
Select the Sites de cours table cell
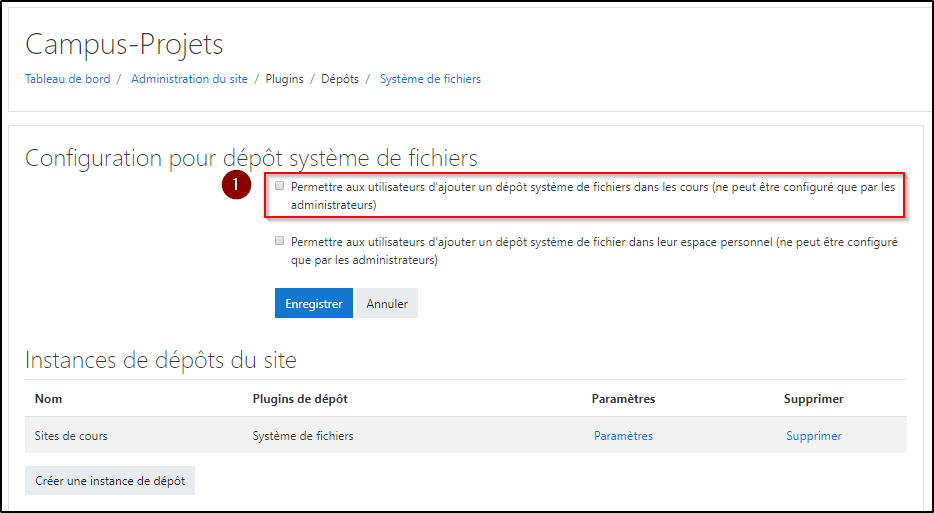point(71,436)
